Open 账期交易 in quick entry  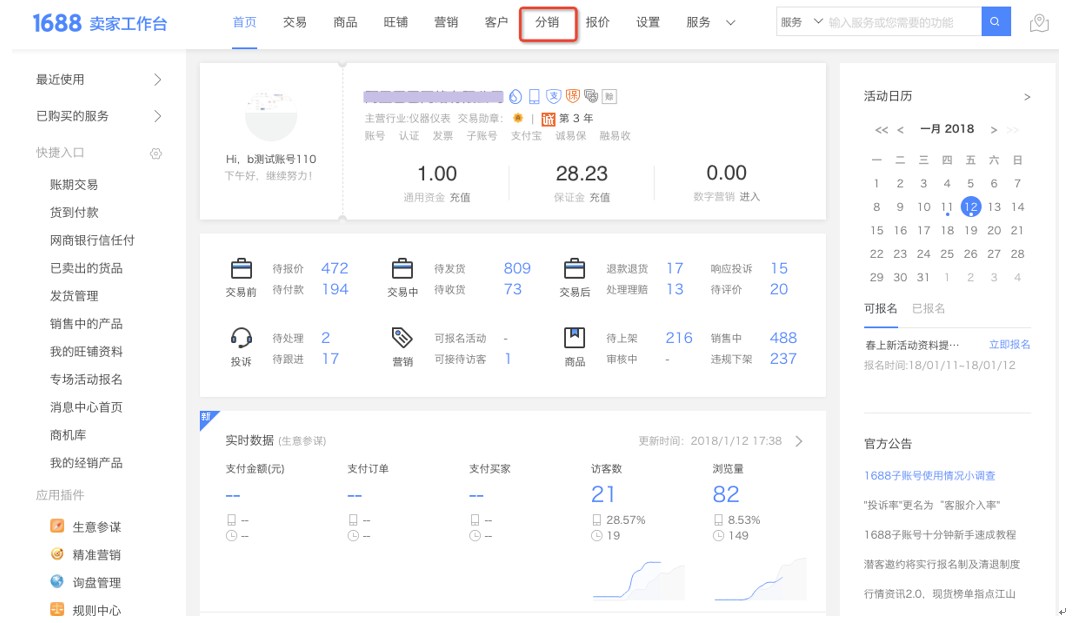click(x=74, y=184)
